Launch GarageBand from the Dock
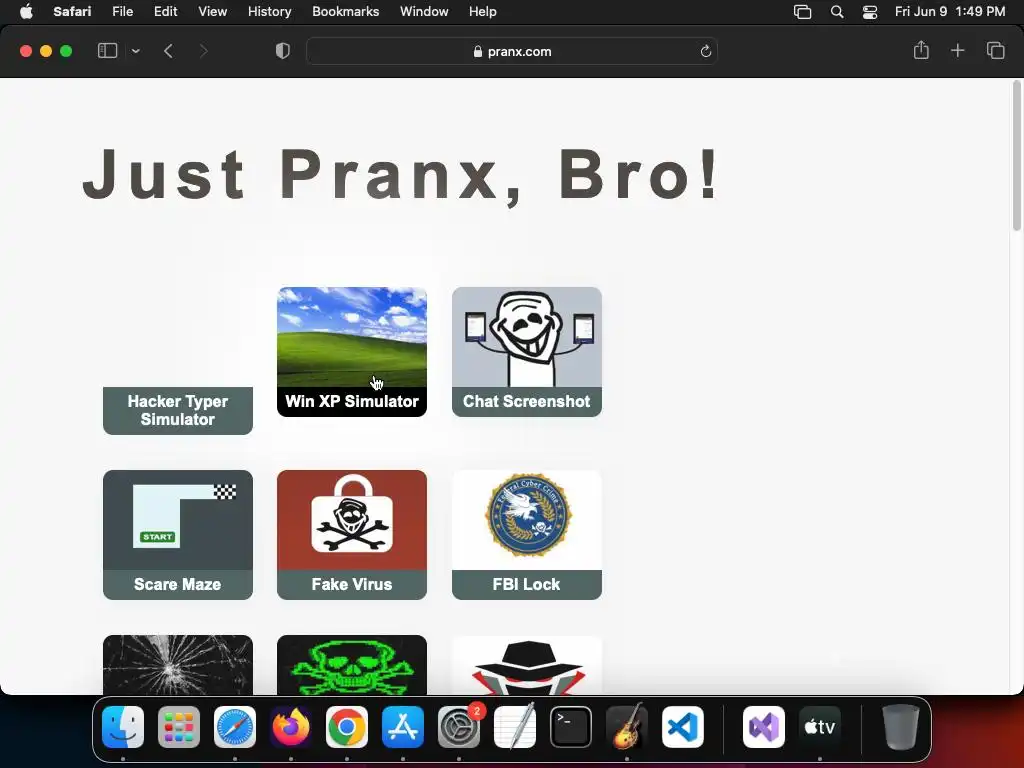1024x768 pixels. pos(627,727)
